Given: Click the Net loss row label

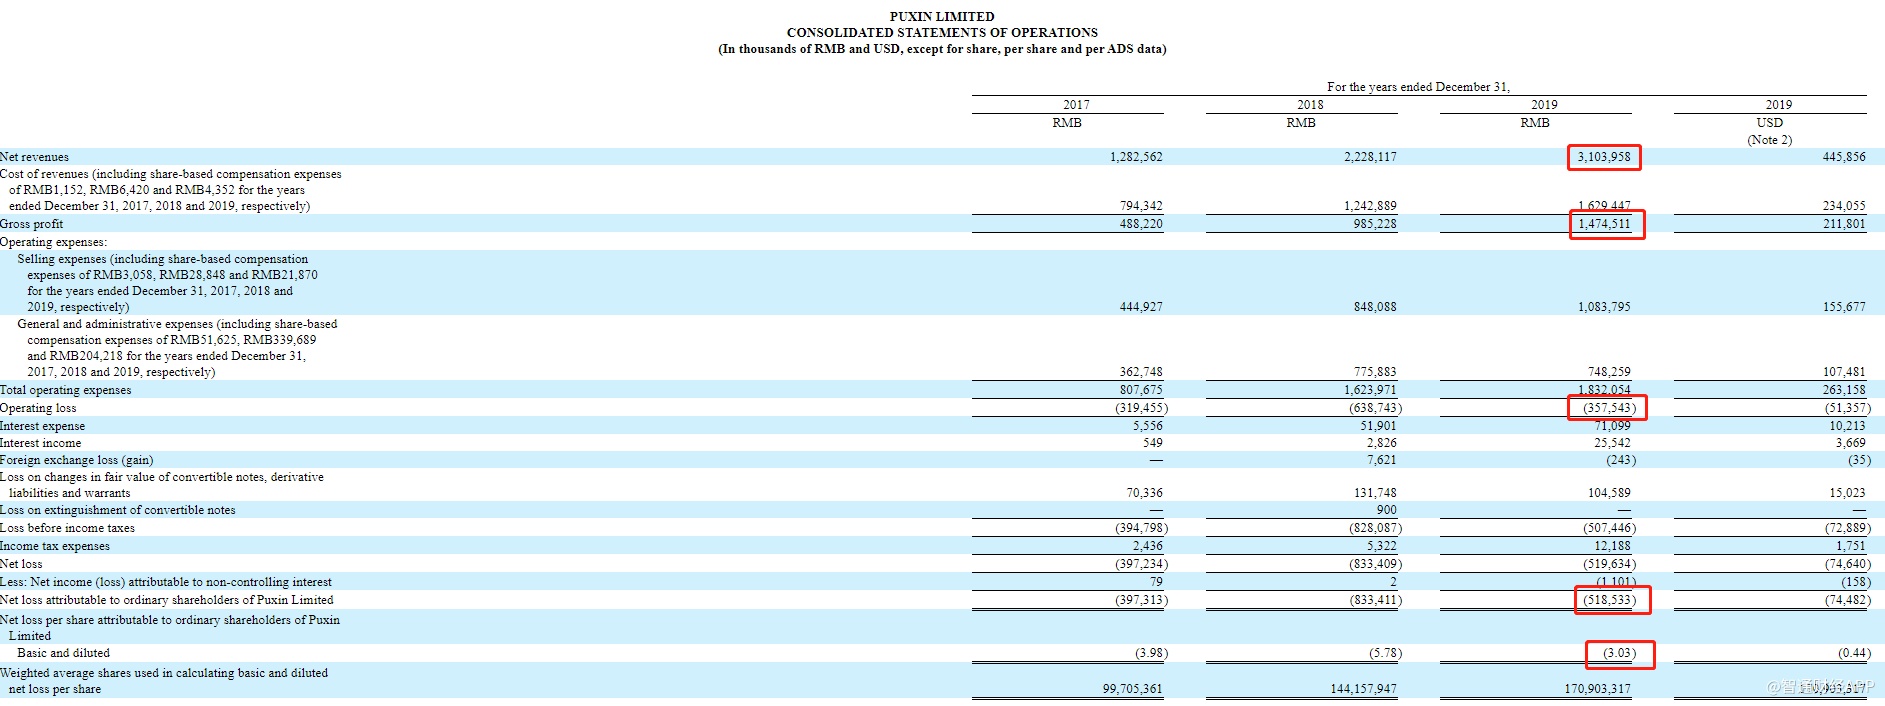Looking at the screenshot, I should (x=21, y=564).
